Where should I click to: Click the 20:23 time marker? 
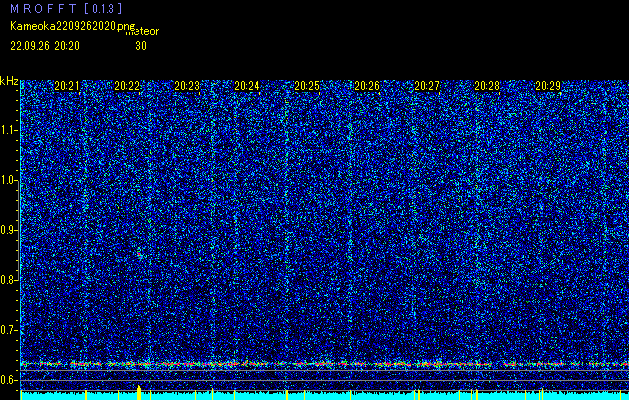[x=187, y=86]
